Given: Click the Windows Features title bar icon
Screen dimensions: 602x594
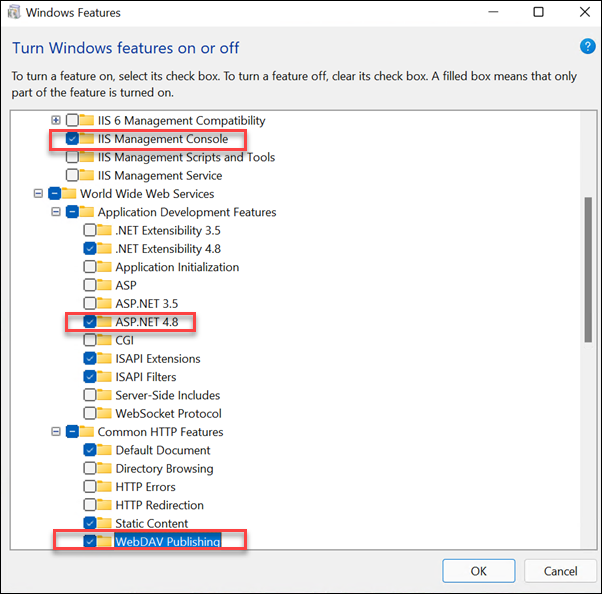Looking at the screenshot, I should point(15,13).
